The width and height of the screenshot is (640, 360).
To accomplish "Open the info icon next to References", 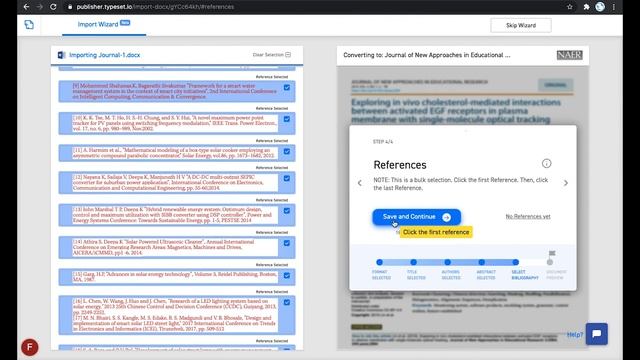I will pyautogui.click(x=547, y=164).
